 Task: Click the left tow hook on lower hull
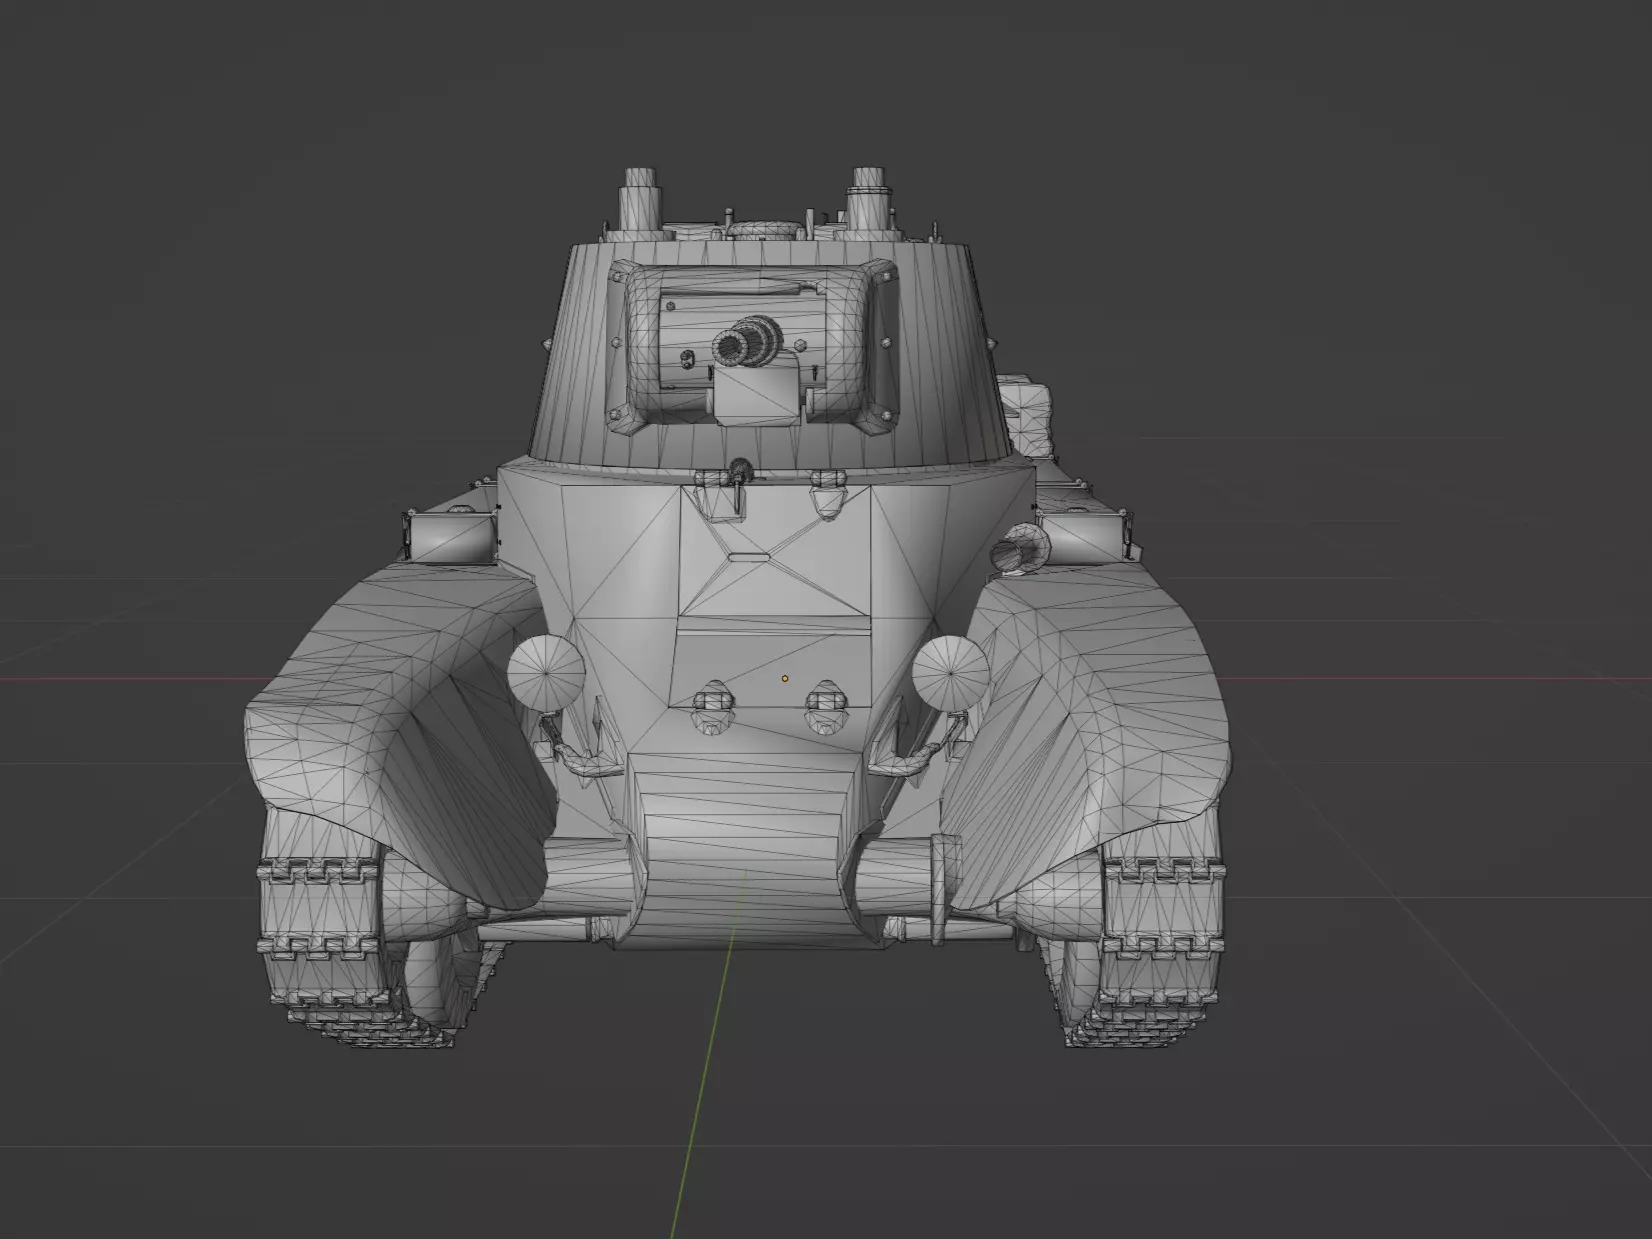pyautogui.click(x=712, y=706)
